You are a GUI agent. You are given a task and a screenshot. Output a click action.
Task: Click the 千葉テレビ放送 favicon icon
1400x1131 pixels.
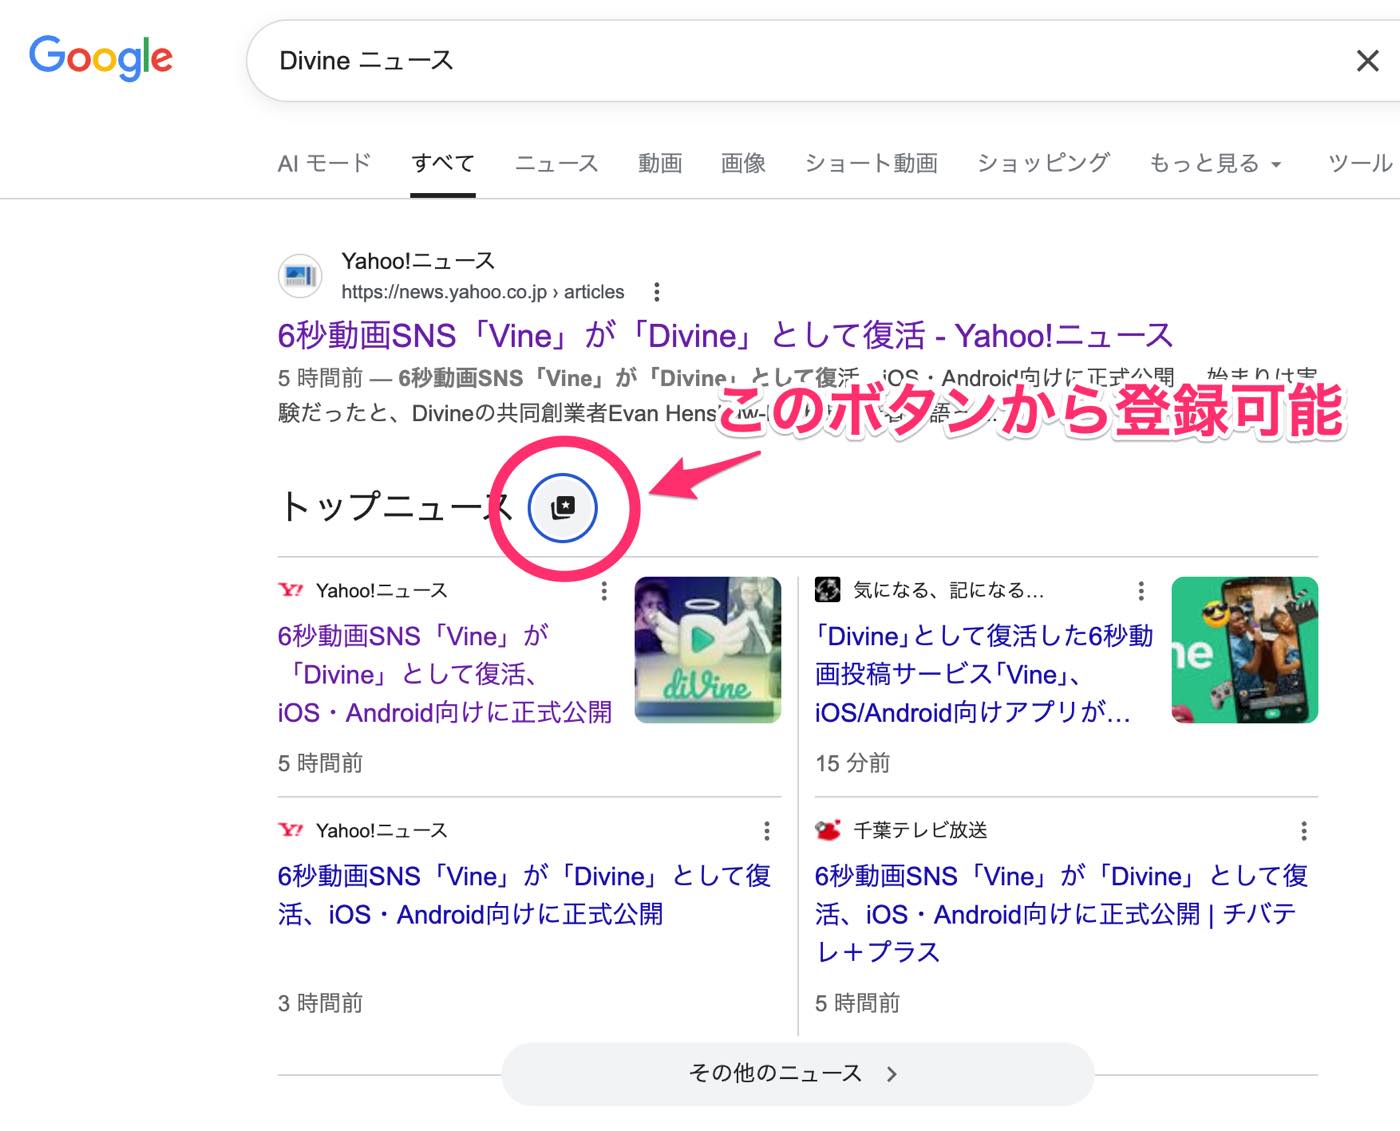pyautogui.click(x=828, y=829)
